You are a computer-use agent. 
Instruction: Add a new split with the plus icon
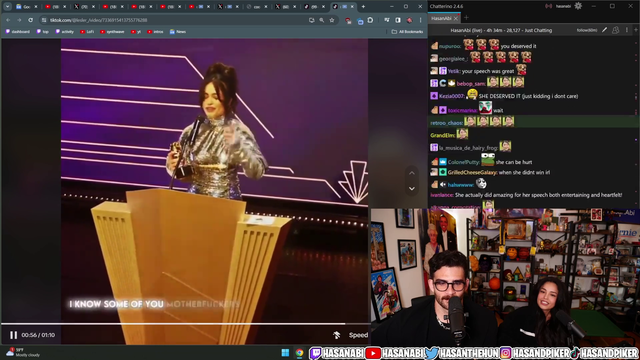click(636, 30)
